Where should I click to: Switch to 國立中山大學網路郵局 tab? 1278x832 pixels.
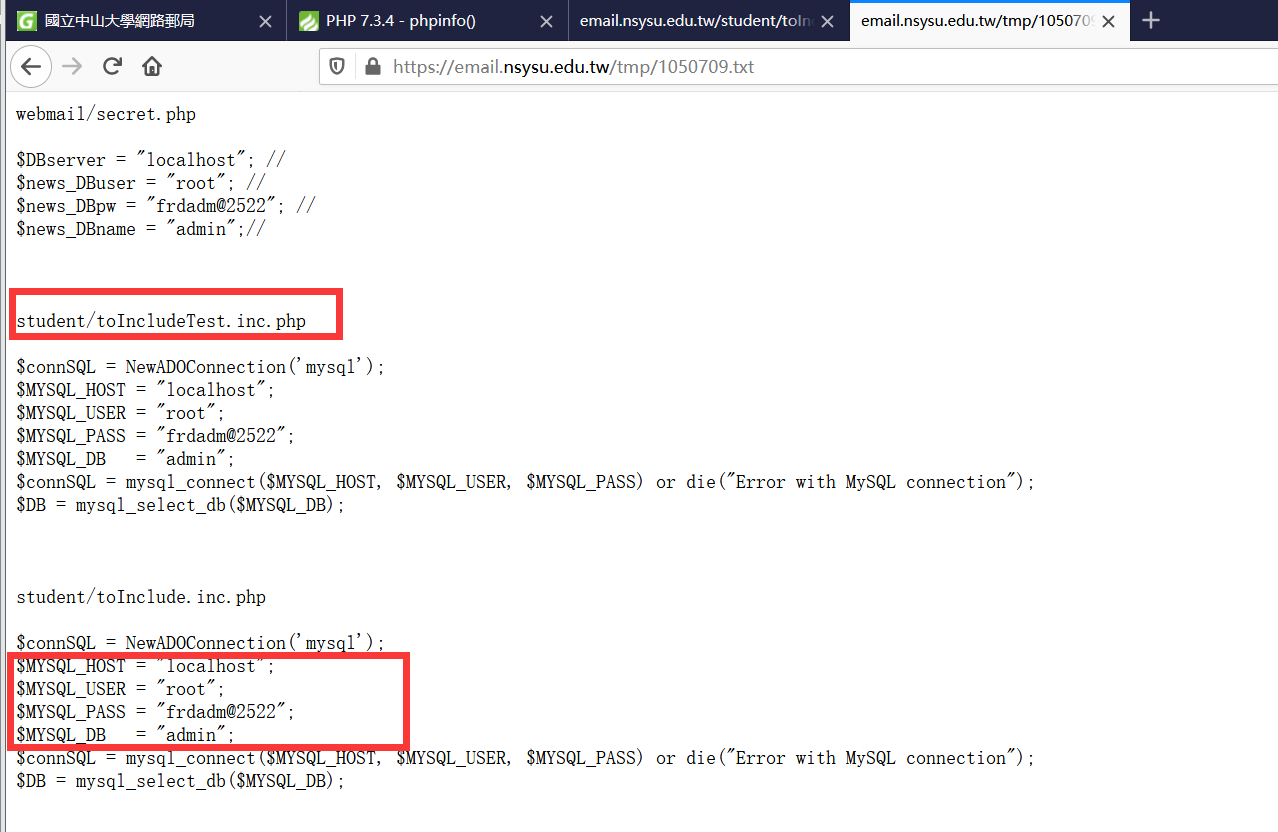pos(146,20)
